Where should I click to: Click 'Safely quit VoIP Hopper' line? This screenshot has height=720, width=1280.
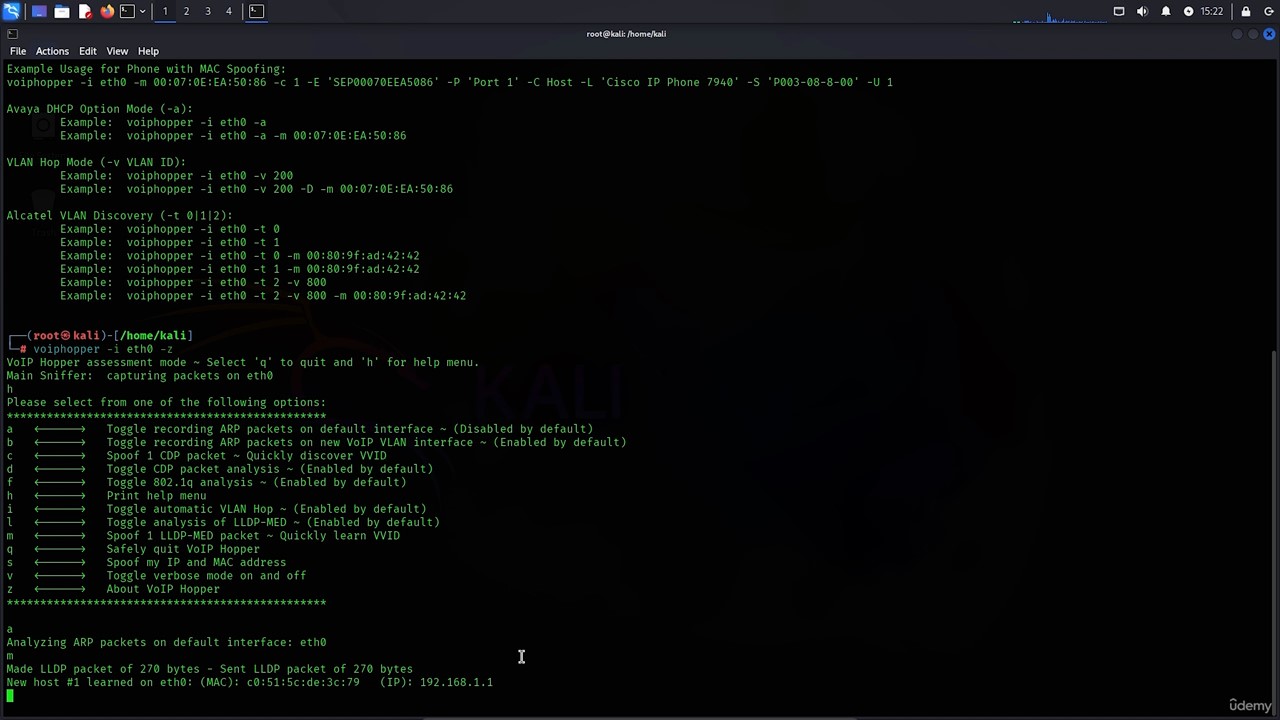pyautogui.click(x=183, y=549)
